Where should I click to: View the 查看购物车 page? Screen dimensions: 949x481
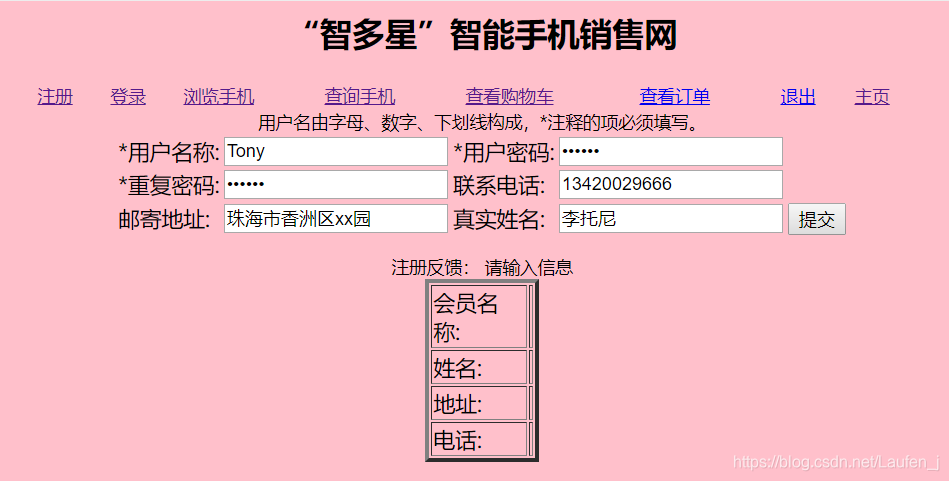(x=510, y=97)
